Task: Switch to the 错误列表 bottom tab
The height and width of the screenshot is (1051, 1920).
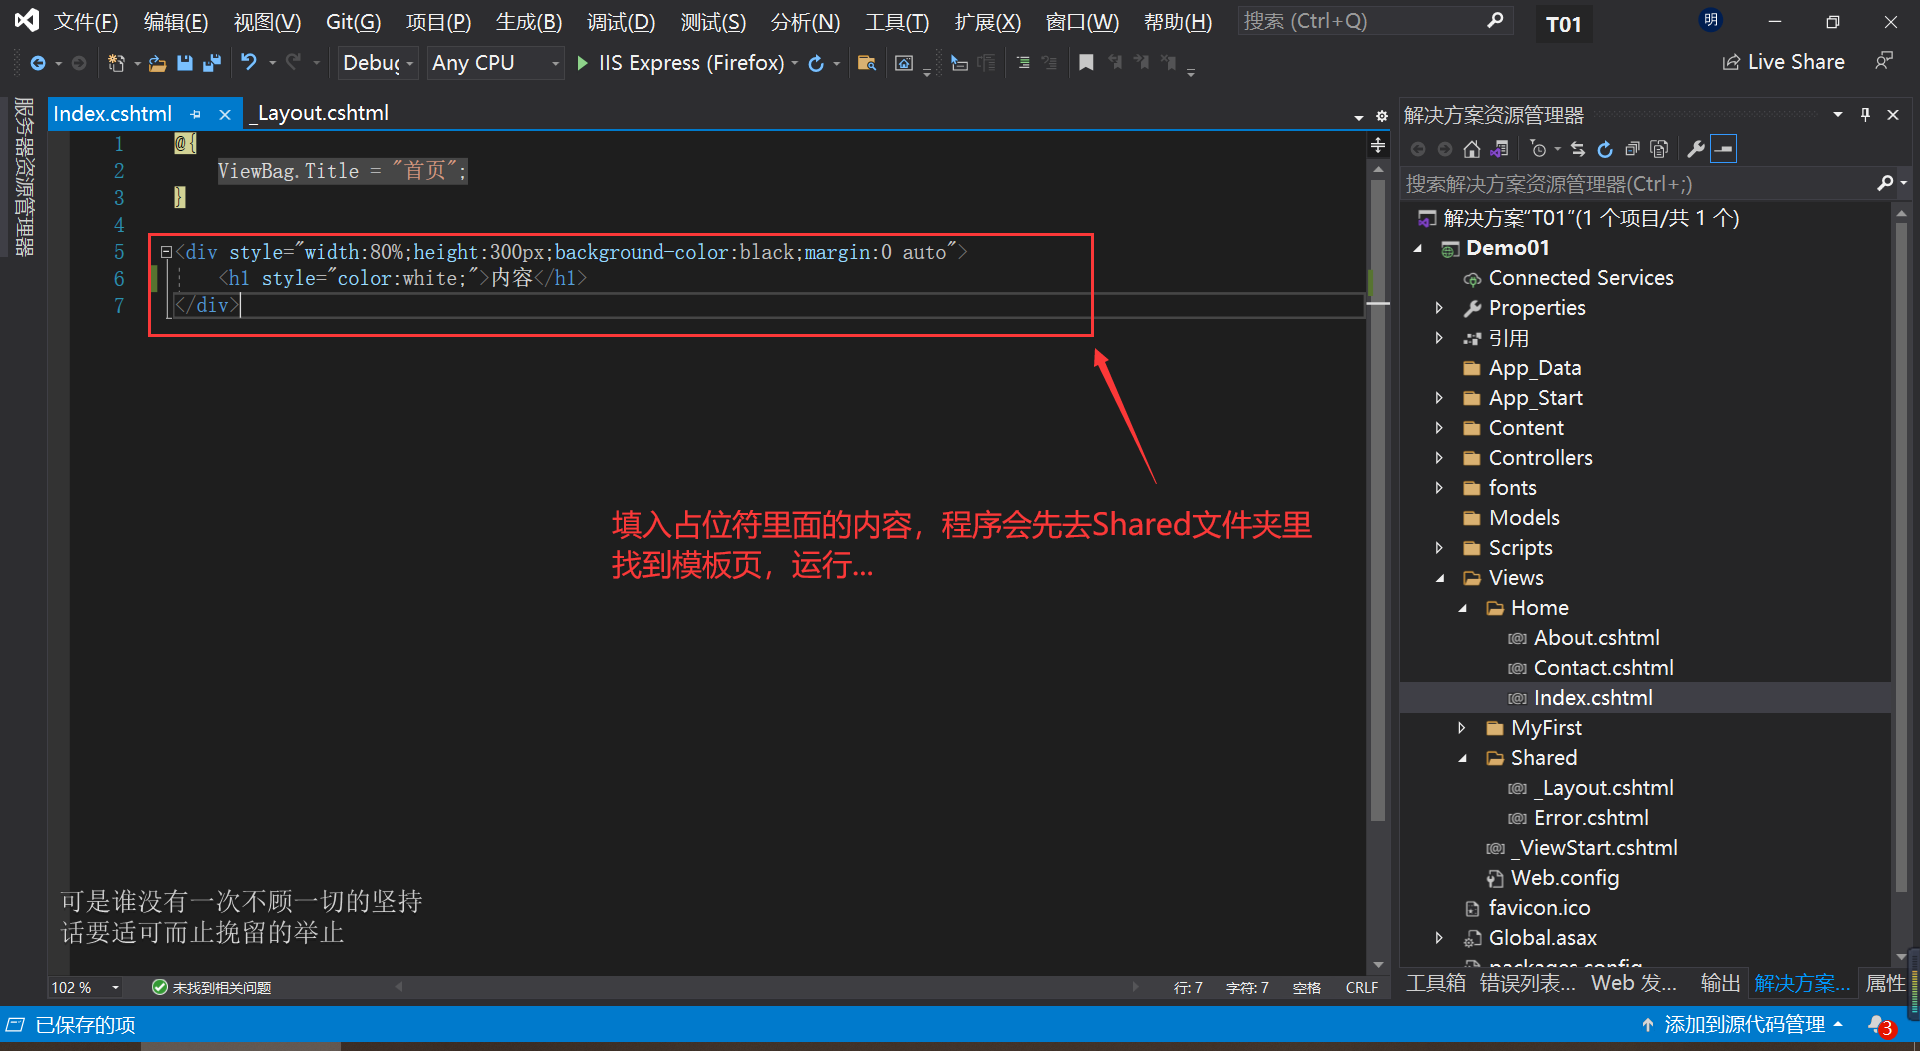Action: click(x=1526, y=983)
